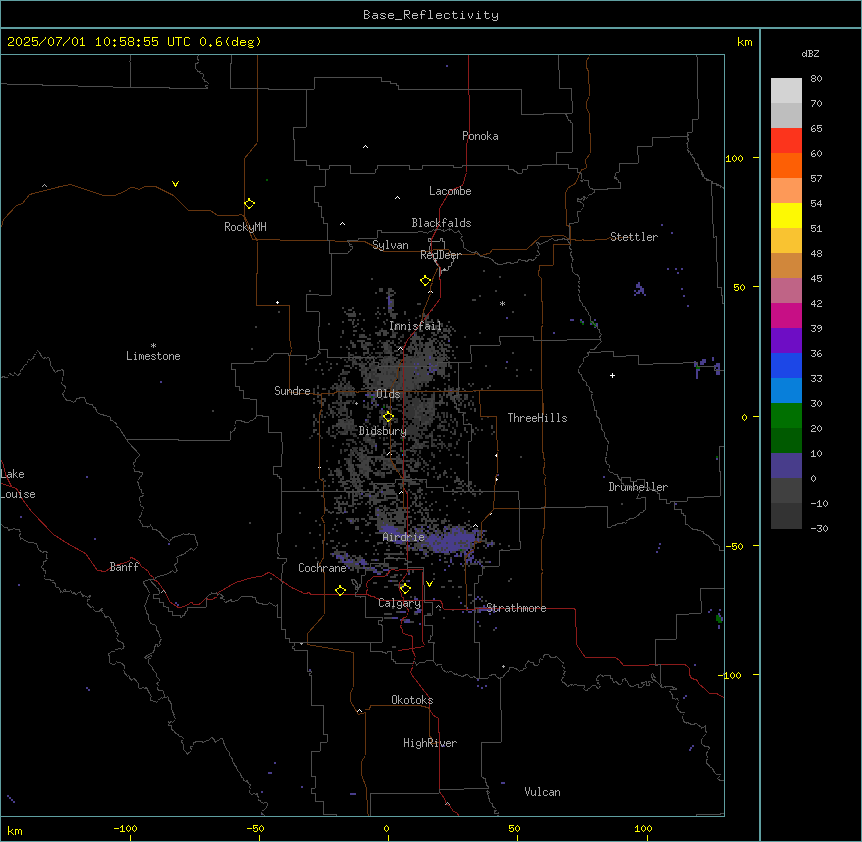
Task: Select the slate purple 10 dBZ legend band
Action: [x=786, y=466]
